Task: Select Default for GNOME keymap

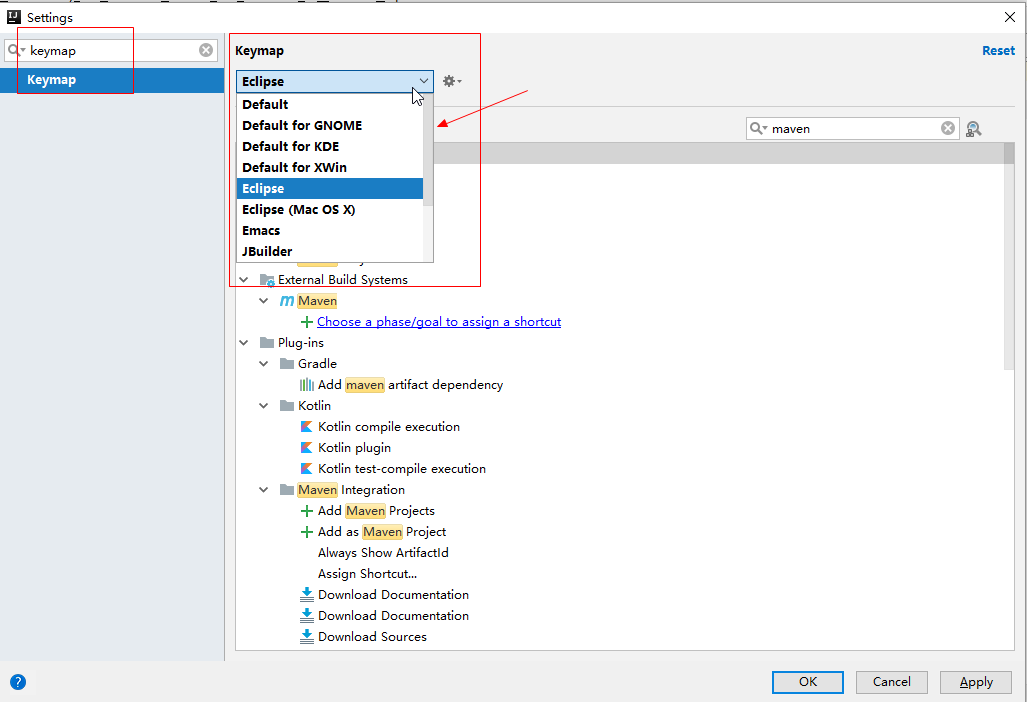Action: (x=330, y=125)
